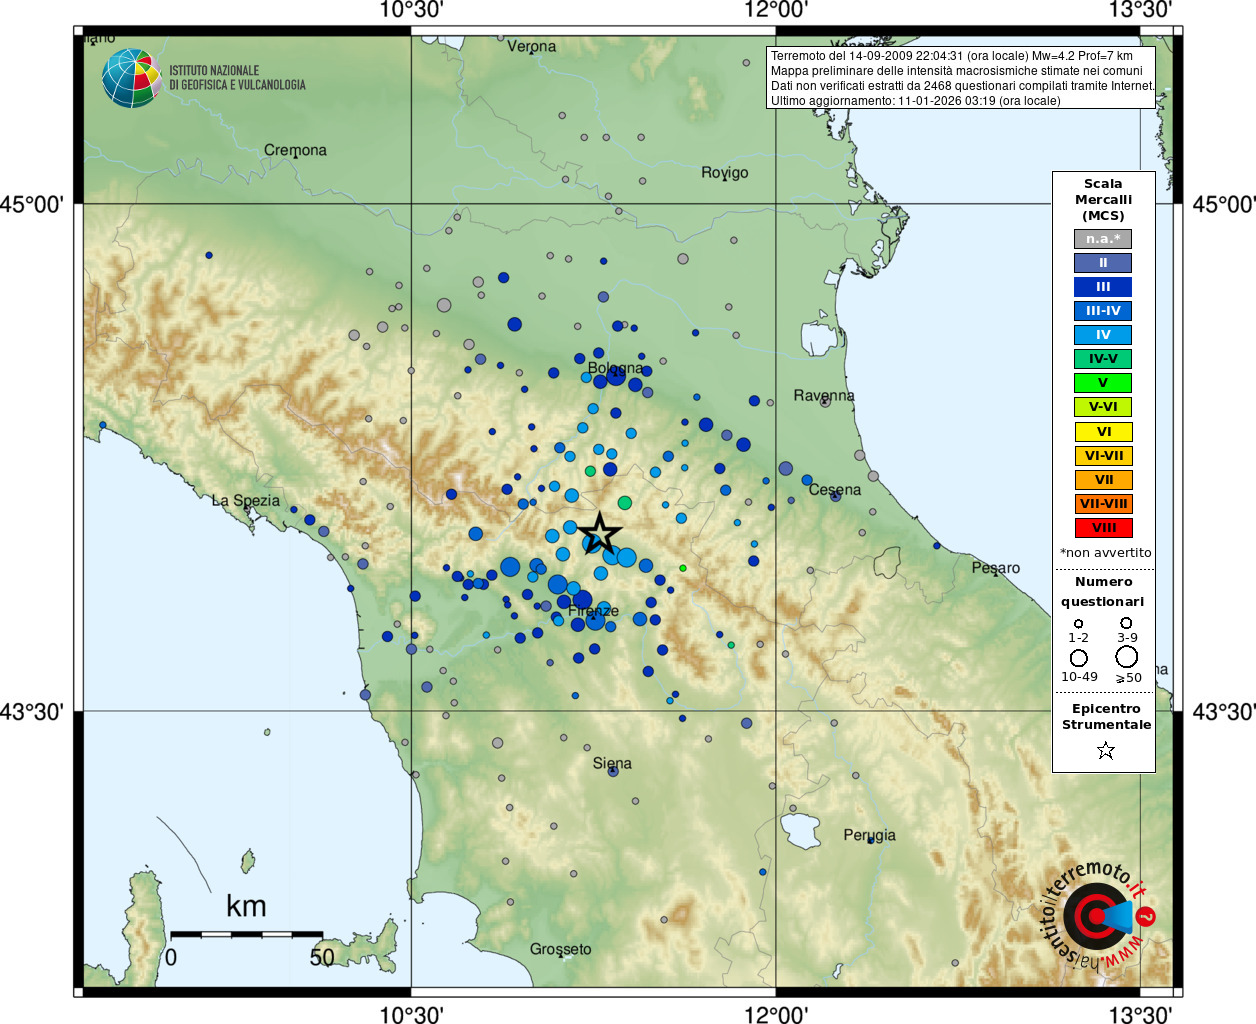
Task: Click the IV-V intensity legend swatch
Action: coord(1103,359)
